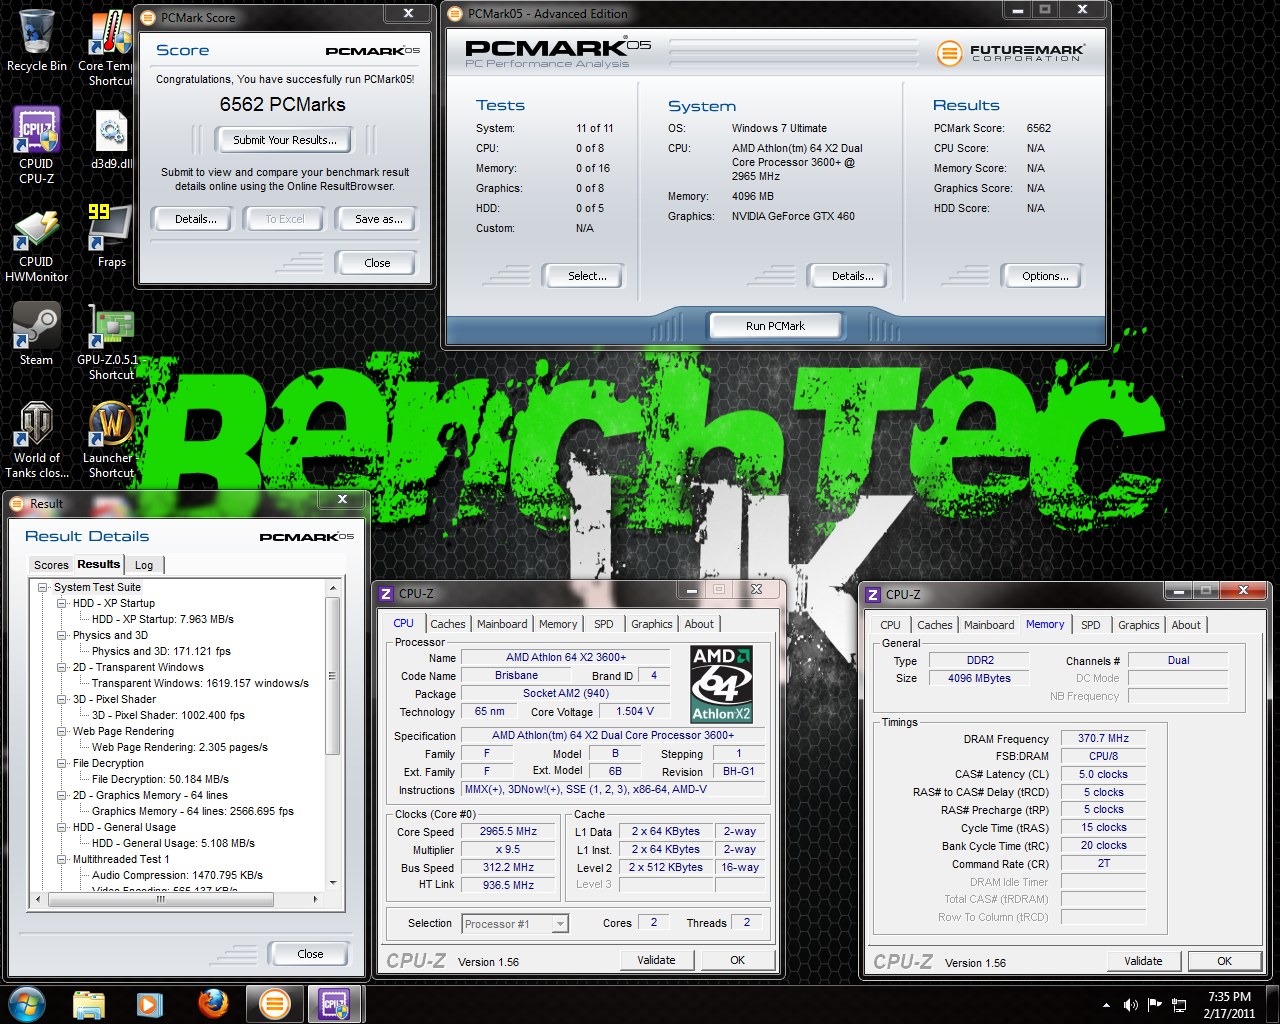
Task: Select 'Web Page Rendering: 2.305 pages/s' row
Action: (180, 747)
